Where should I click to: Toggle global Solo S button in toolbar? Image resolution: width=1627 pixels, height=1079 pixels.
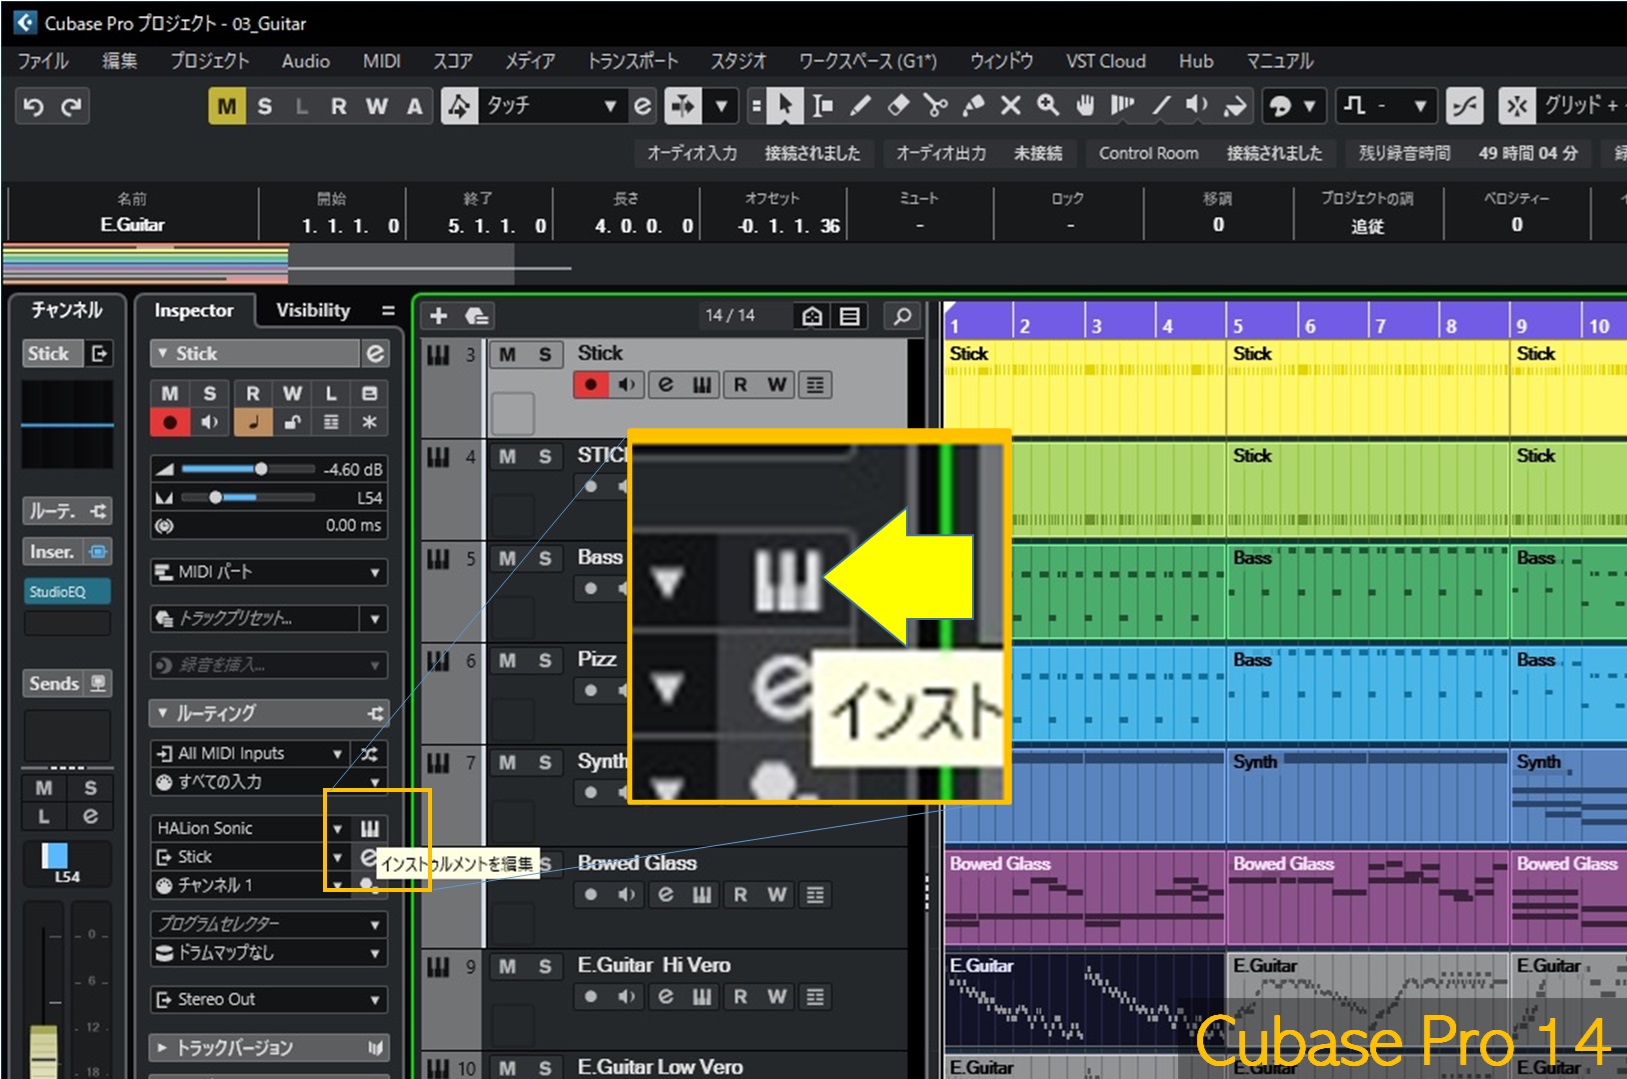point(264,106)
